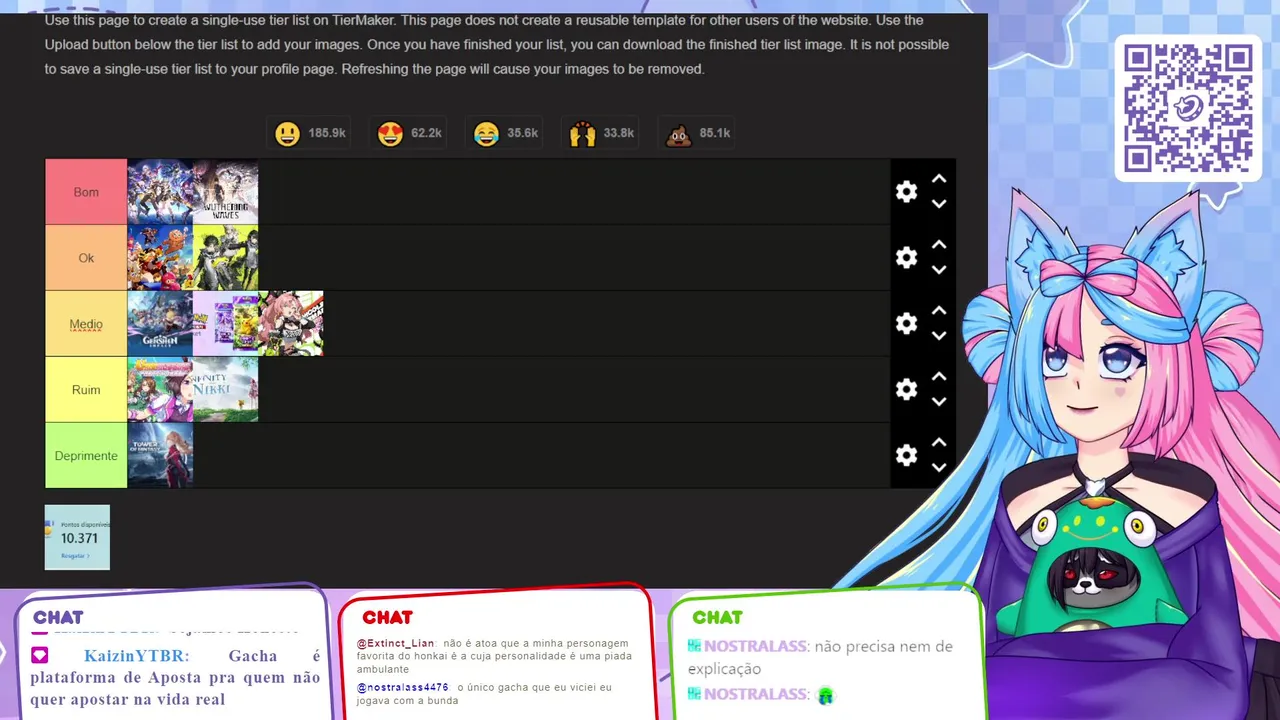Viewport: 1280px width, 720px height.
Task: Move Deprimente tier down with arrow
Action: [939, 468]
